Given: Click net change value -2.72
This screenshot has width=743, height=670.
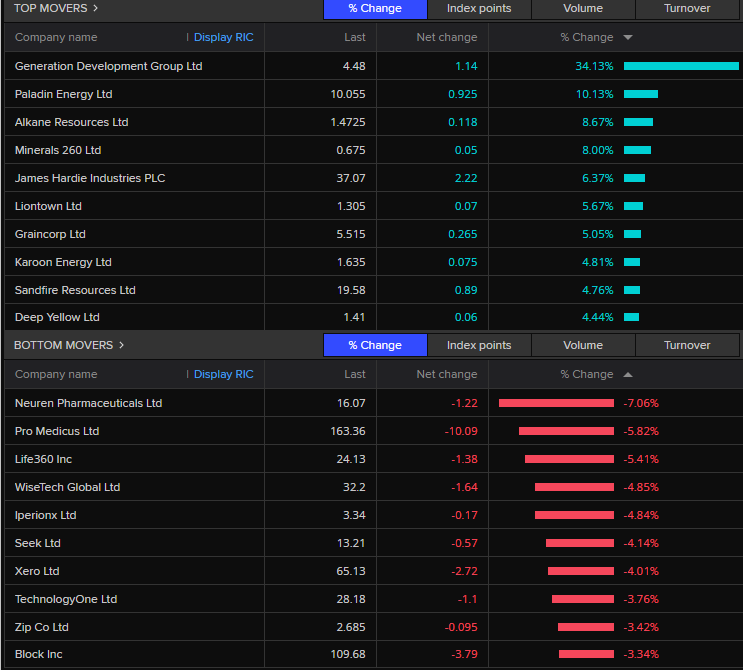Looking at the screenshot, I should click(464, 571).
